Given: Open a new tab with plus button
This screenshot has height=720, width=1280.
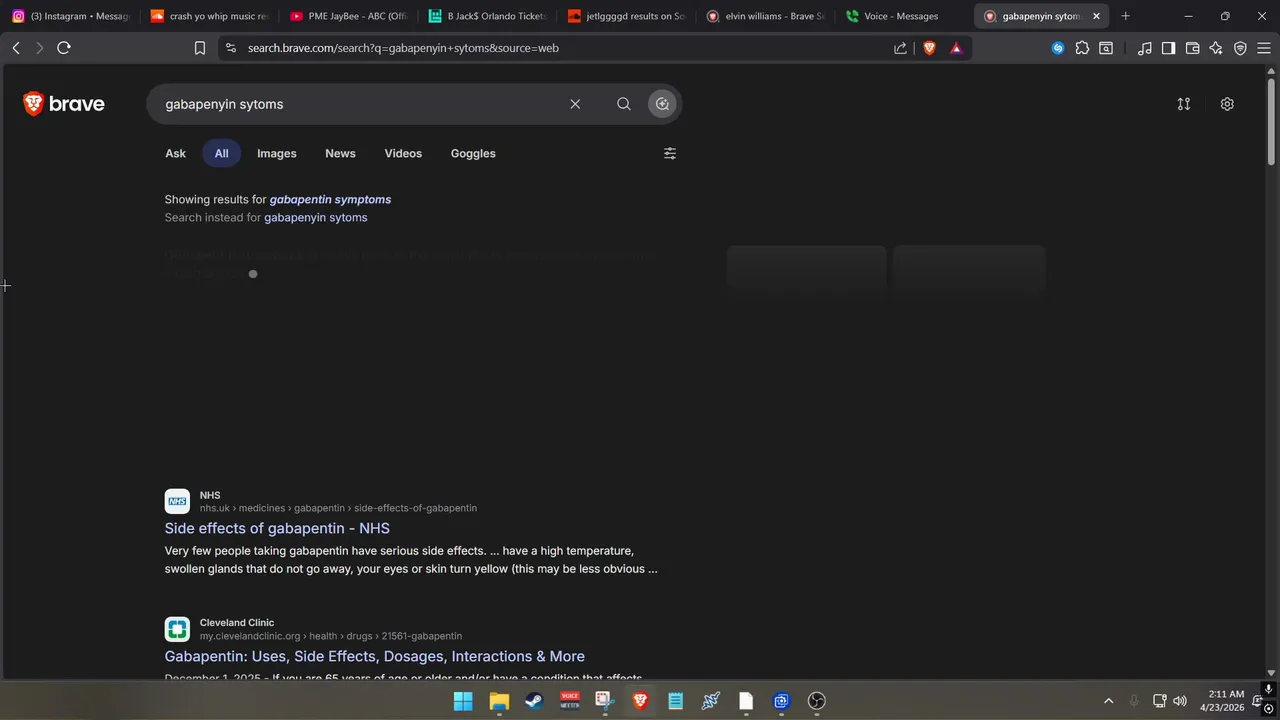Looking at the screenshot, I should (1126, 16).
